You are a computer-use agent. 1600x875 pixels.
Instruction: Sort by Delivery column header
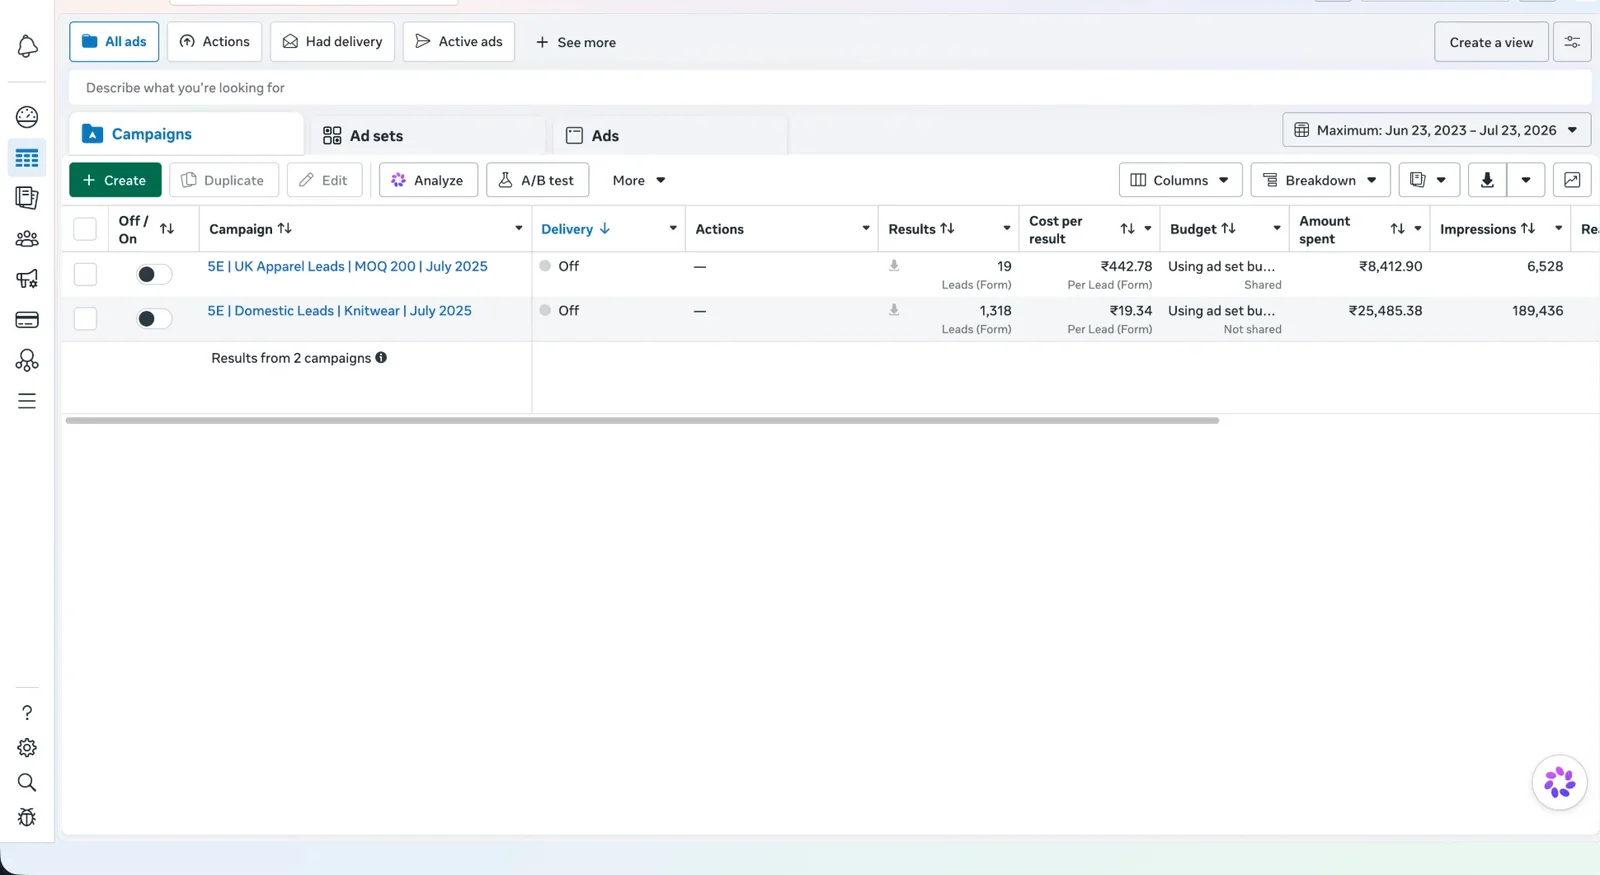click(x=576, y=229)
